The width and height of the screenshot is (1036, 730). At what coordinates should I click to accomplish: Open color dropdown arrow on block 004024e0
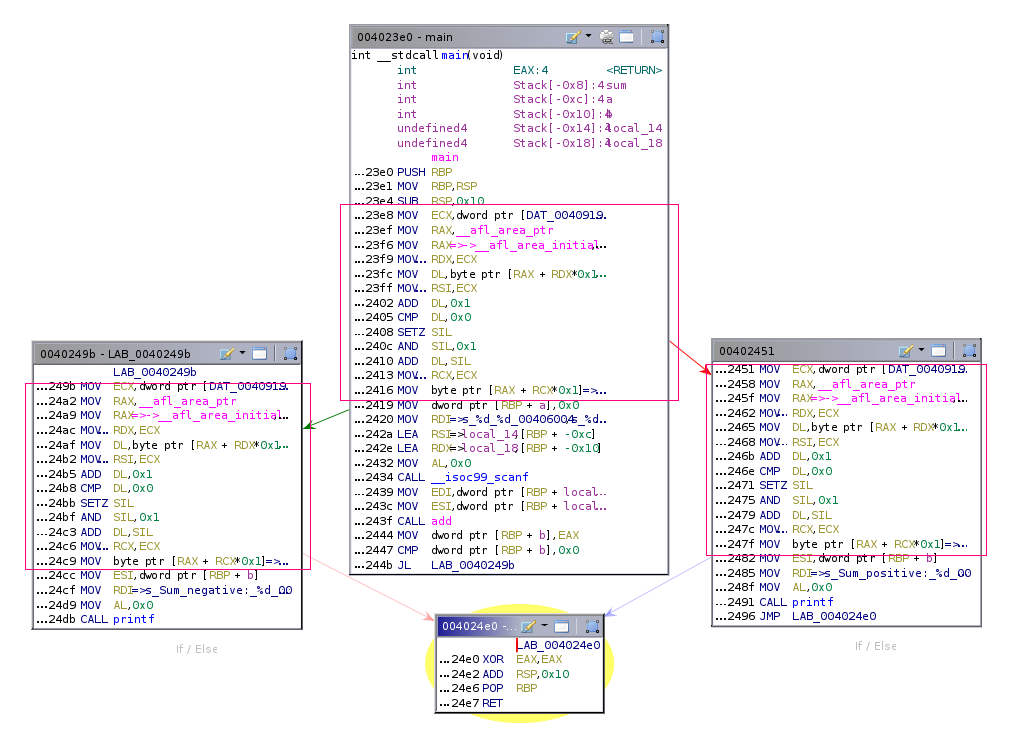[x=544, y=626]
